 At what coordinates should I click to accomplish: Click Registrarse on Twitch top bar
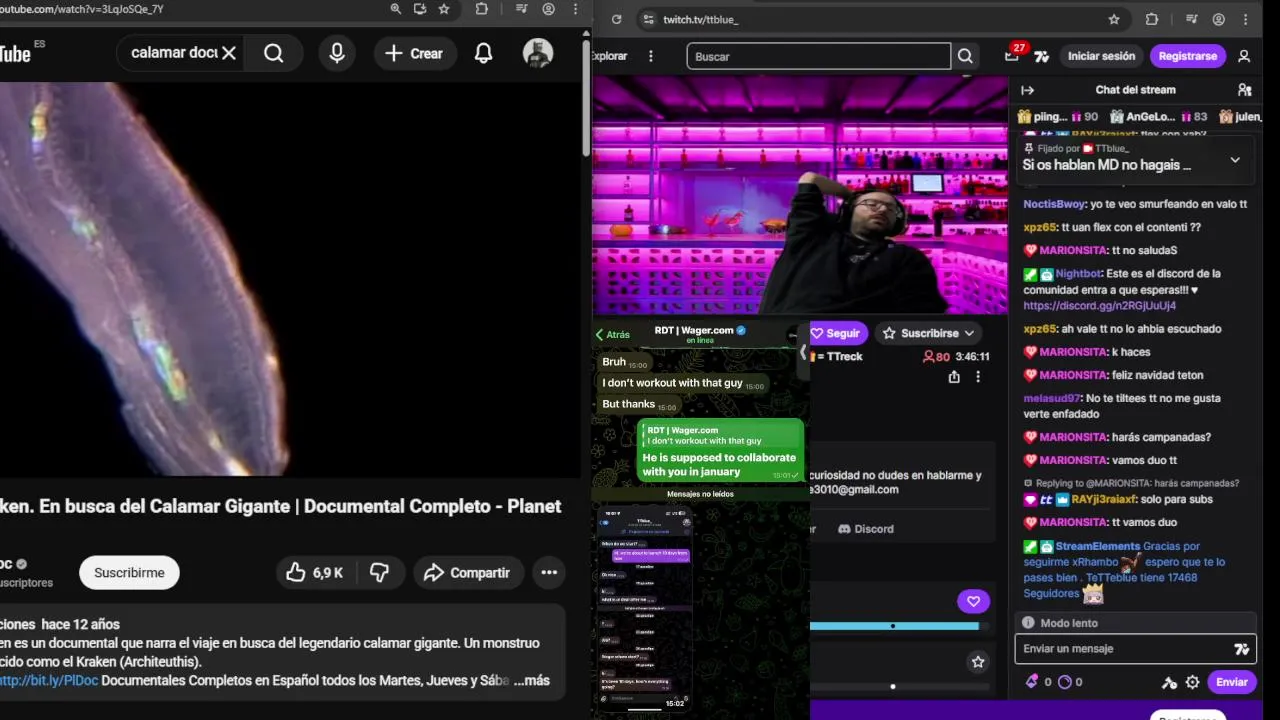pyautogui.click(x=1188, y=56)
